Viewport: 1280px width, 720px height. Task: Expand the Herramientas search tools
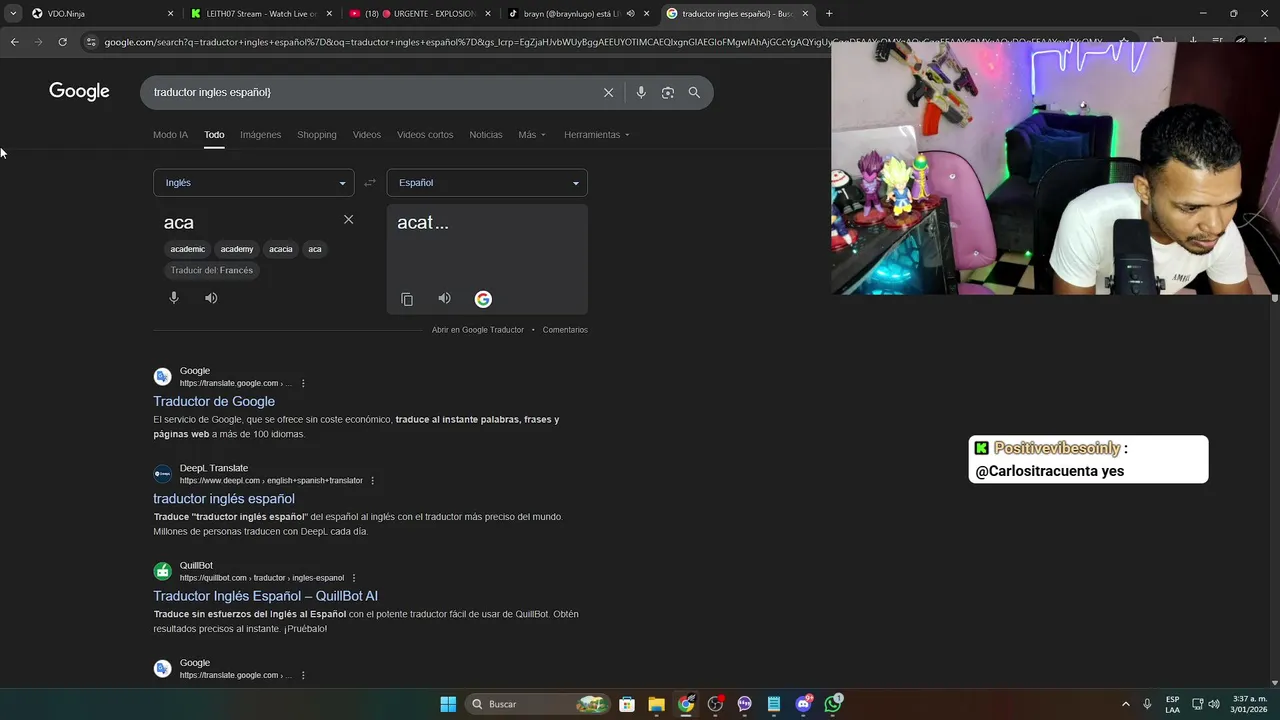597,135
